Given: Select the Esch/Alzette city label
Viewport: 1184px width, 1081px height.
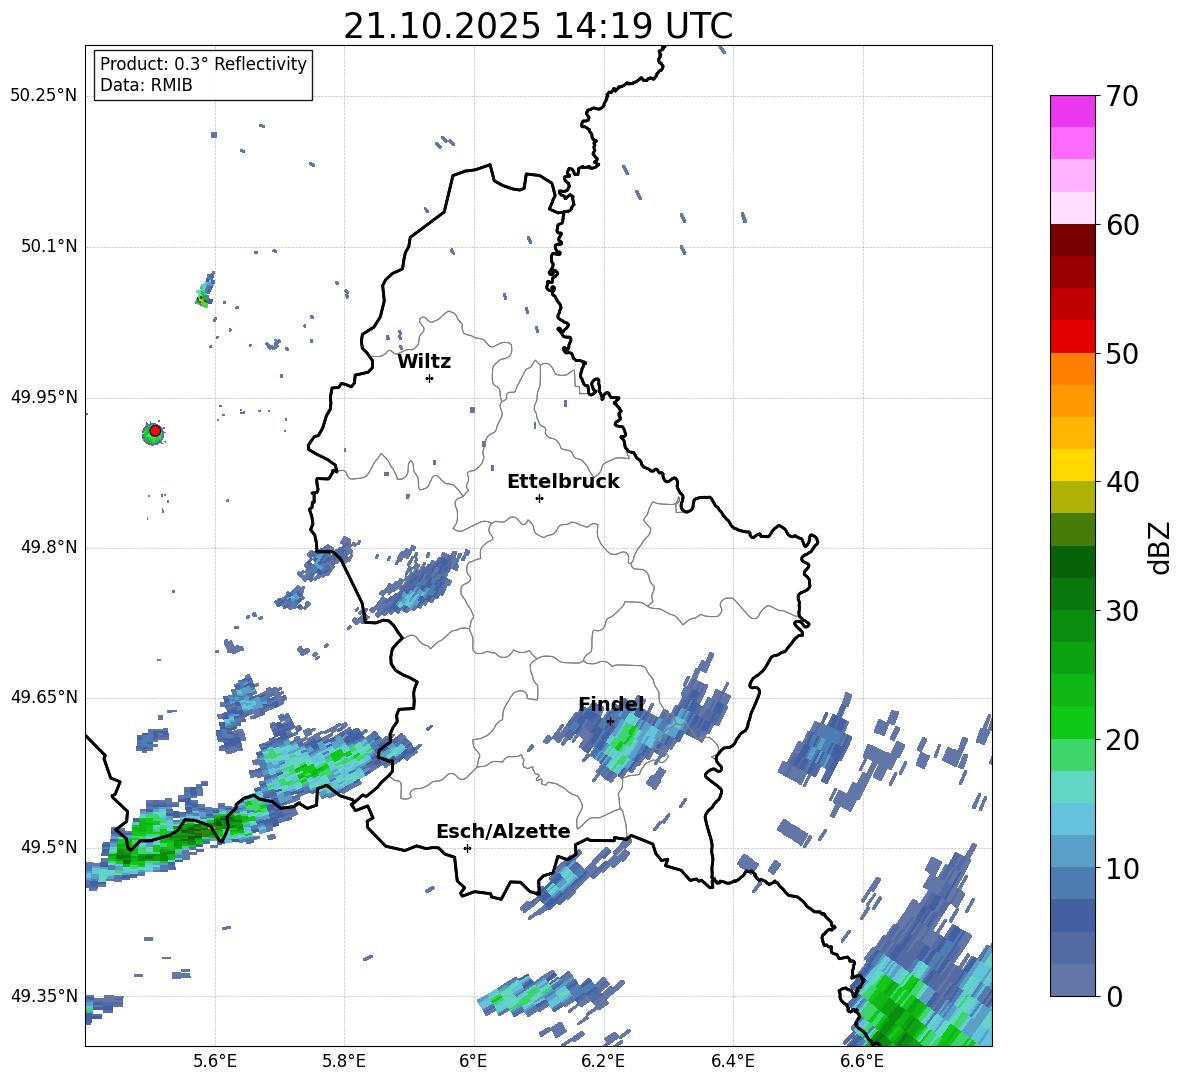Looking at the screenshot, I should pos(504,831).
